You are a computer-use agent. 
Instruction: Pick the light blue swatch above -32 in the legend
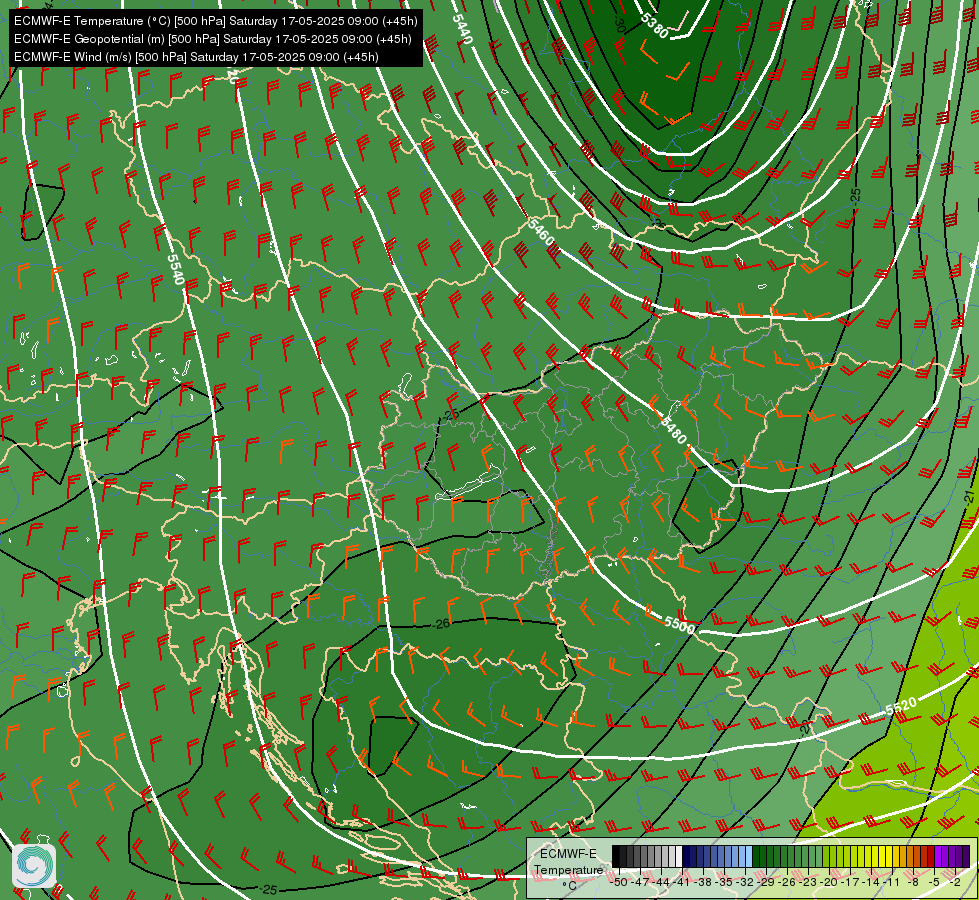click(x=749, y=856)
